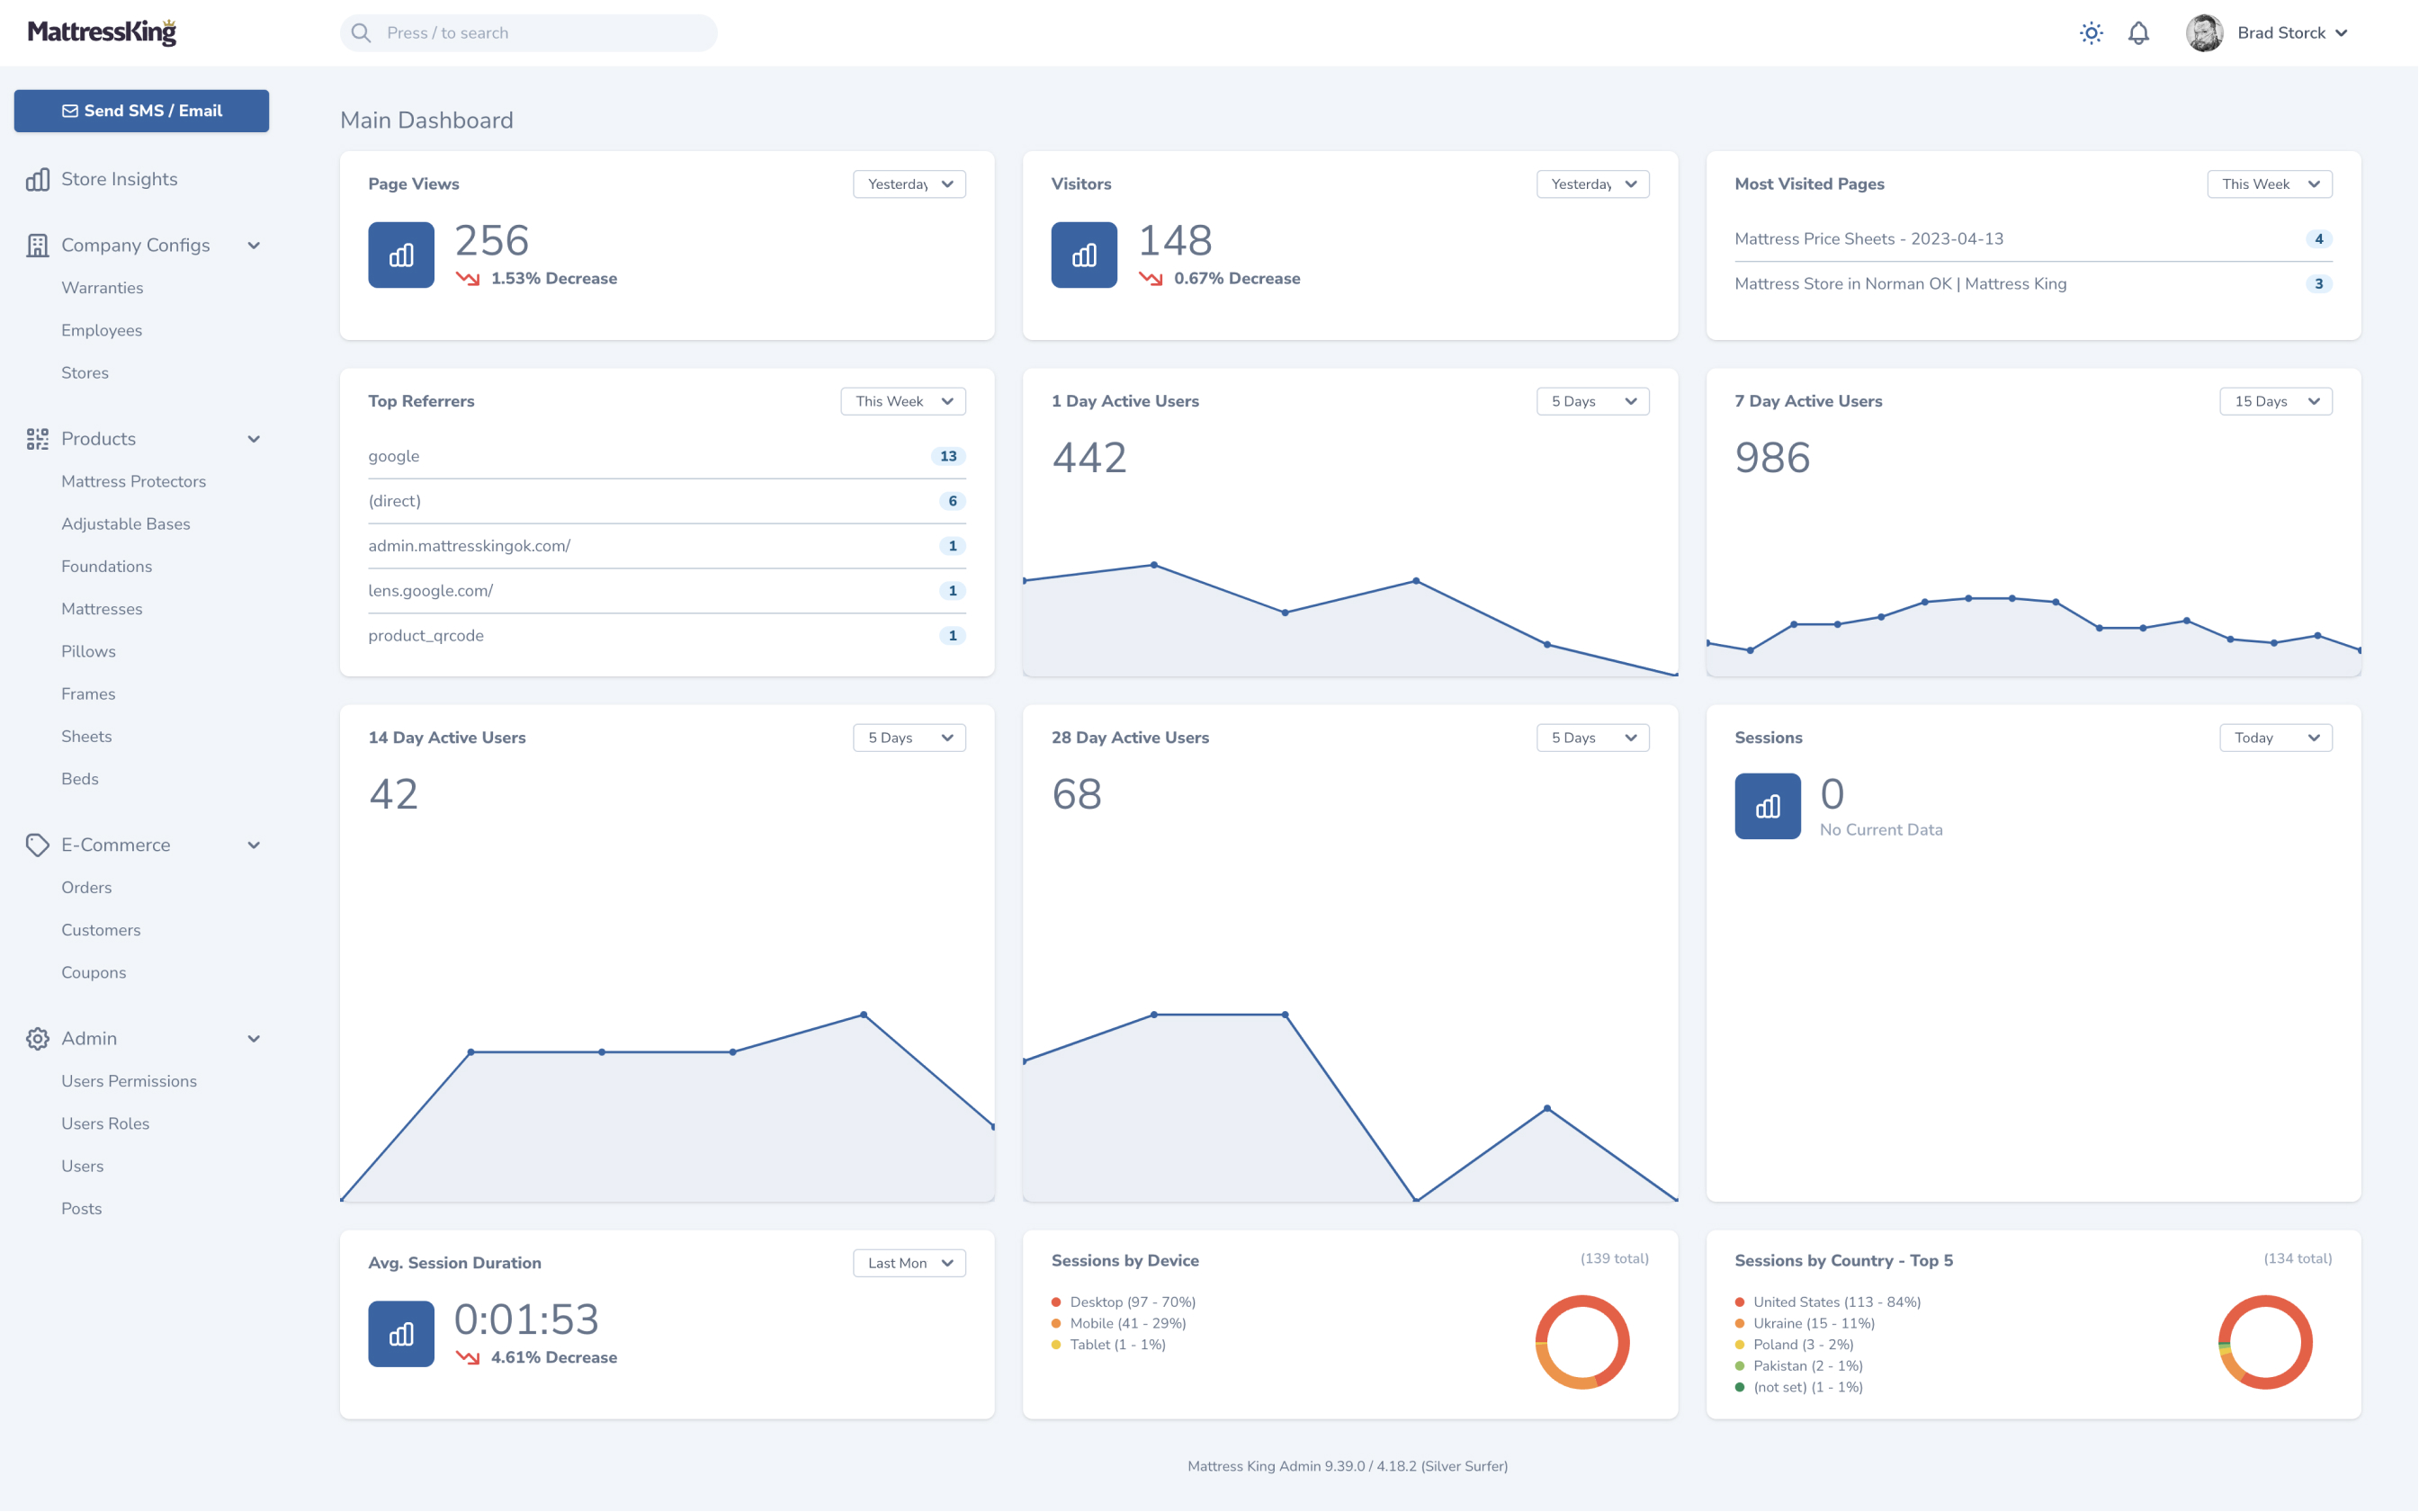Click the Store Insights bar chart icon

[37, 179]
